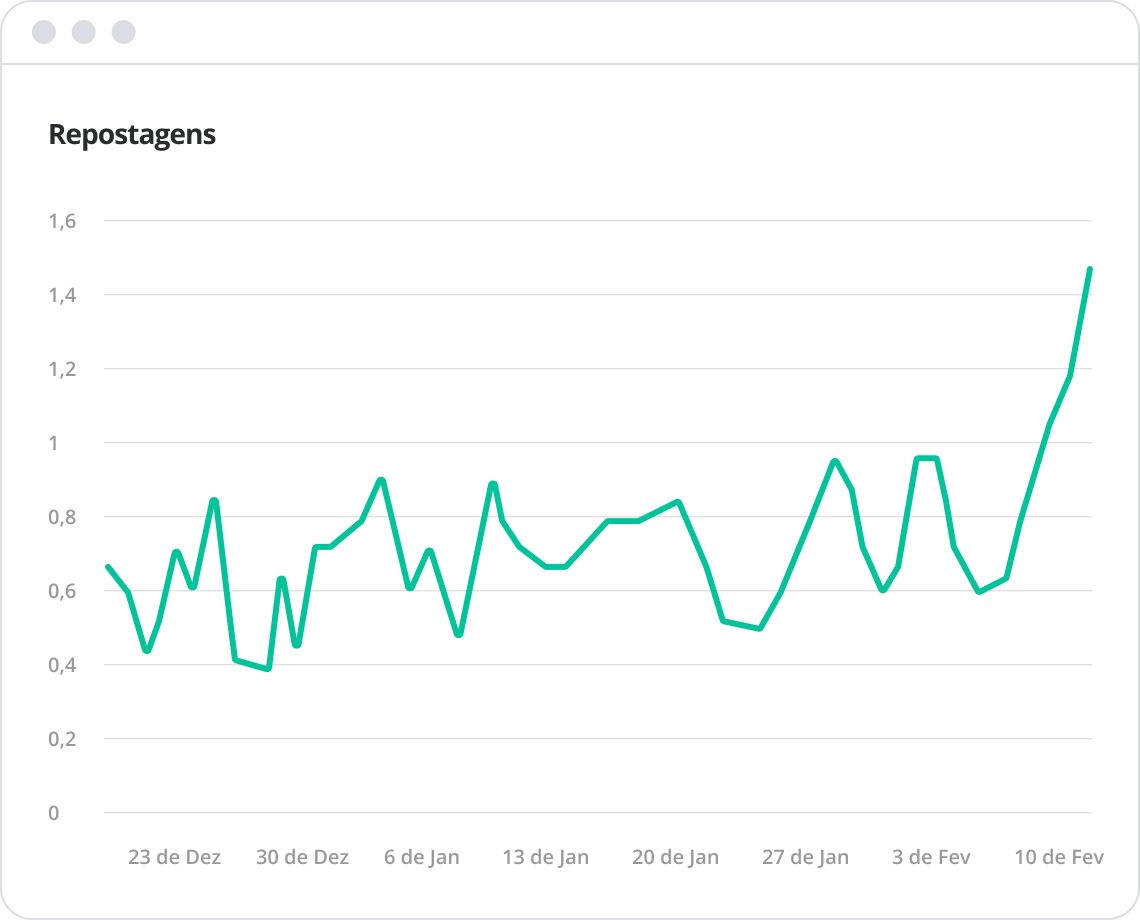
Task: Click the 1,6 y-axis value
Action: [x=62, y=221]
